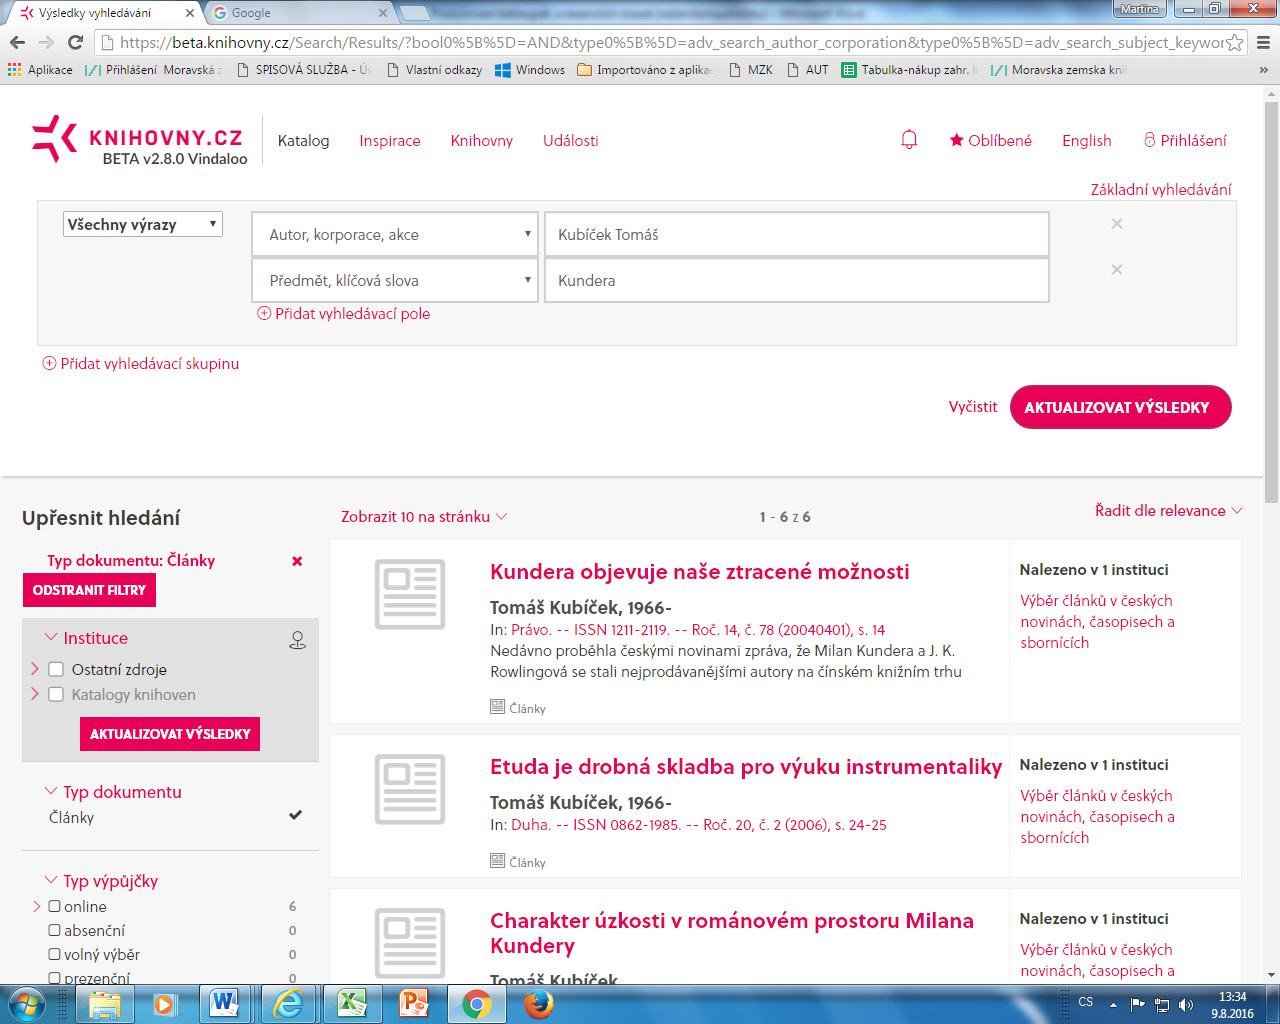Click the Knihovny.cz logo
The image size is (1280, 1024).
[x=138, y=139]
